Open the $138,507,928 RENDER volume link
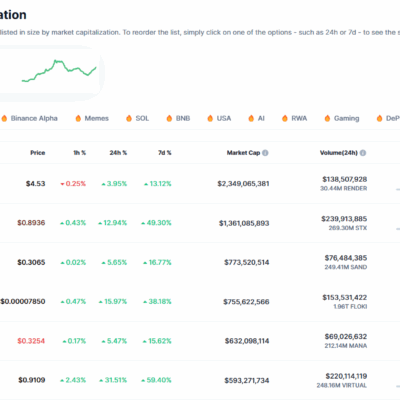 pyautogui.click(x=345, y=179)
